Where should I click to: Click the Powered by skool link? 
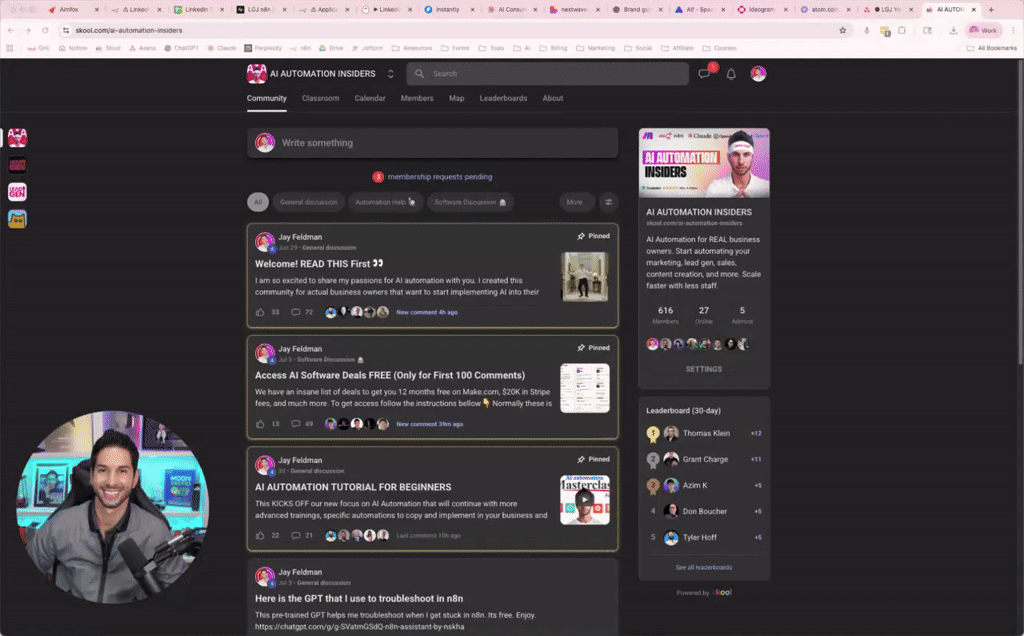pyautogui.click(x=704, y=593)
